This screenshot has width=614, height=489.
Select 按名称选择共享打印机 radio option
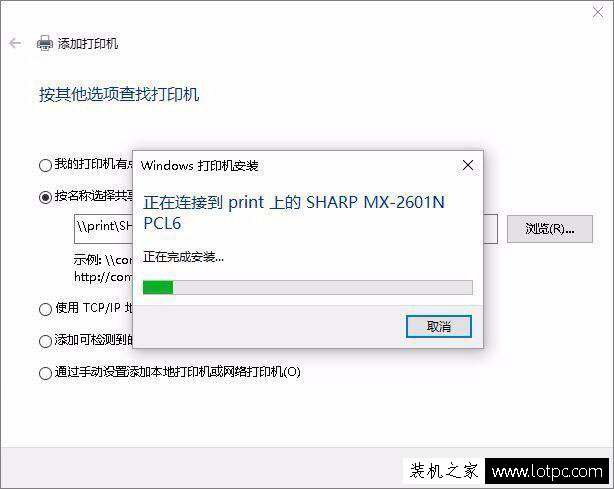click(x=45, y=197)
